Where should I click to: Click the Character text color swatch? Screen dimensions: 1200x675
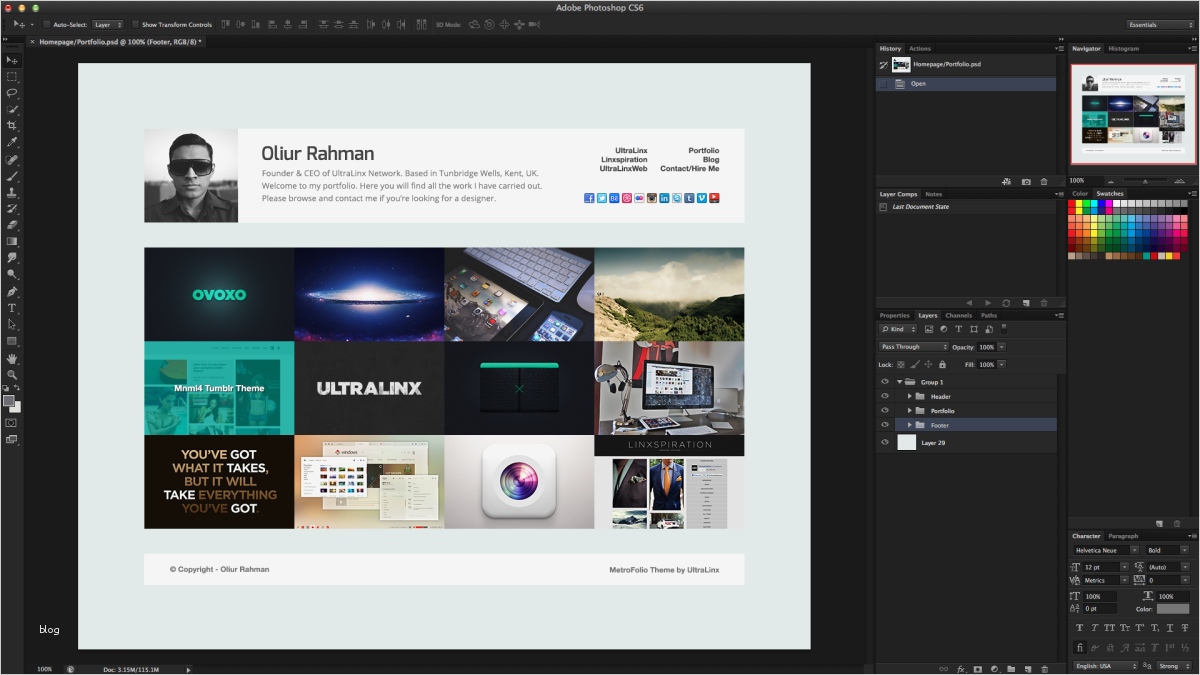tap(1173, 608)
